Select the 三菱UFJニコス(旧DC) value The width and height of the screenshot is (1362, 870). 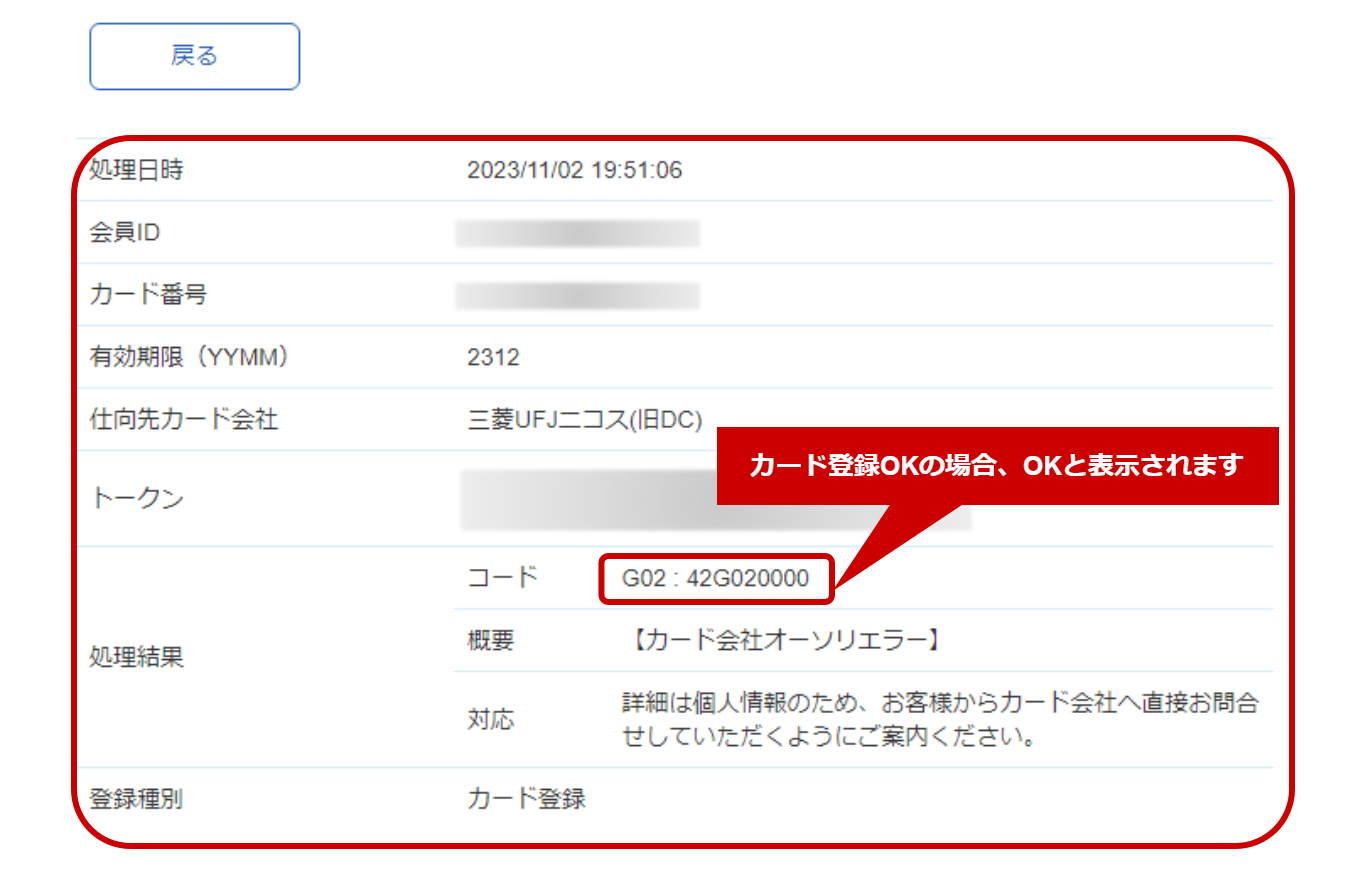pos(585,419)
